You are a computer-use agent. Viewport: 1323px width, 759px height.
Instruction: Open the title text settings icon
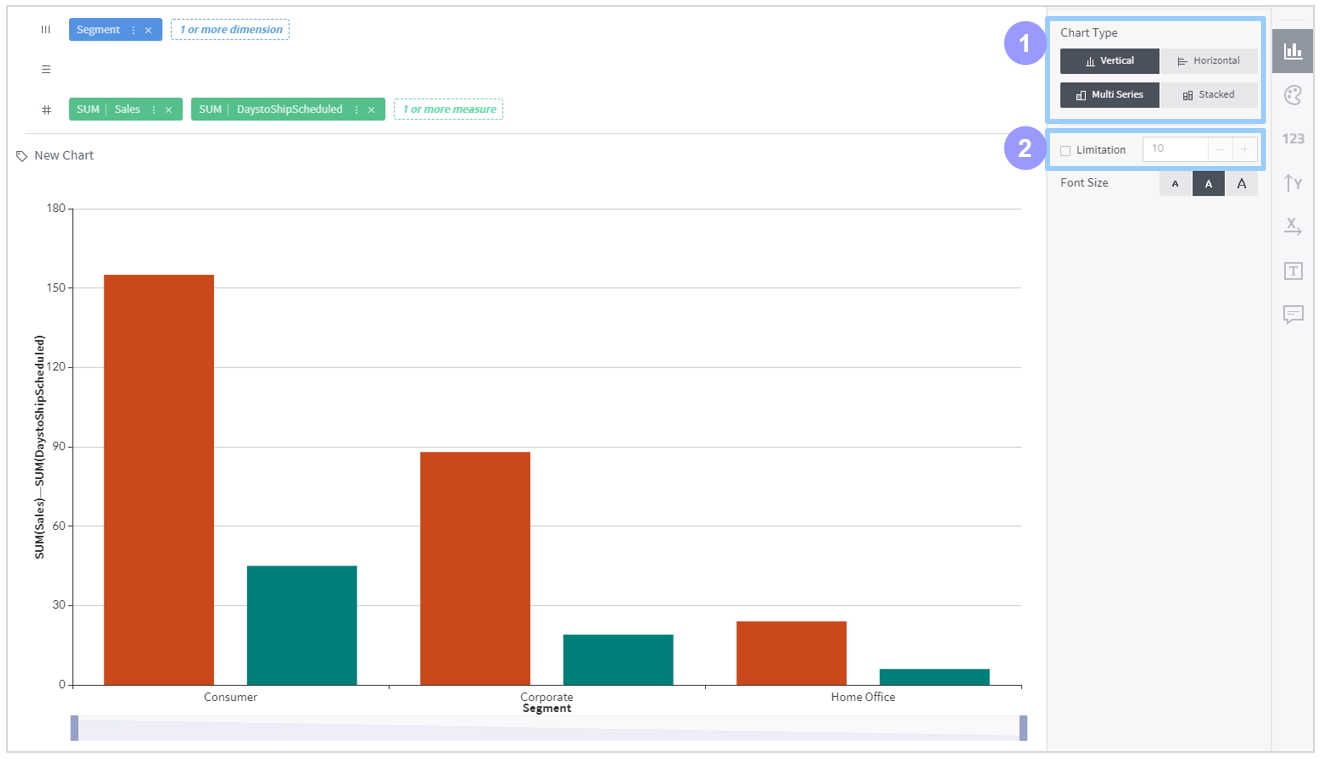coord(1293,271)
